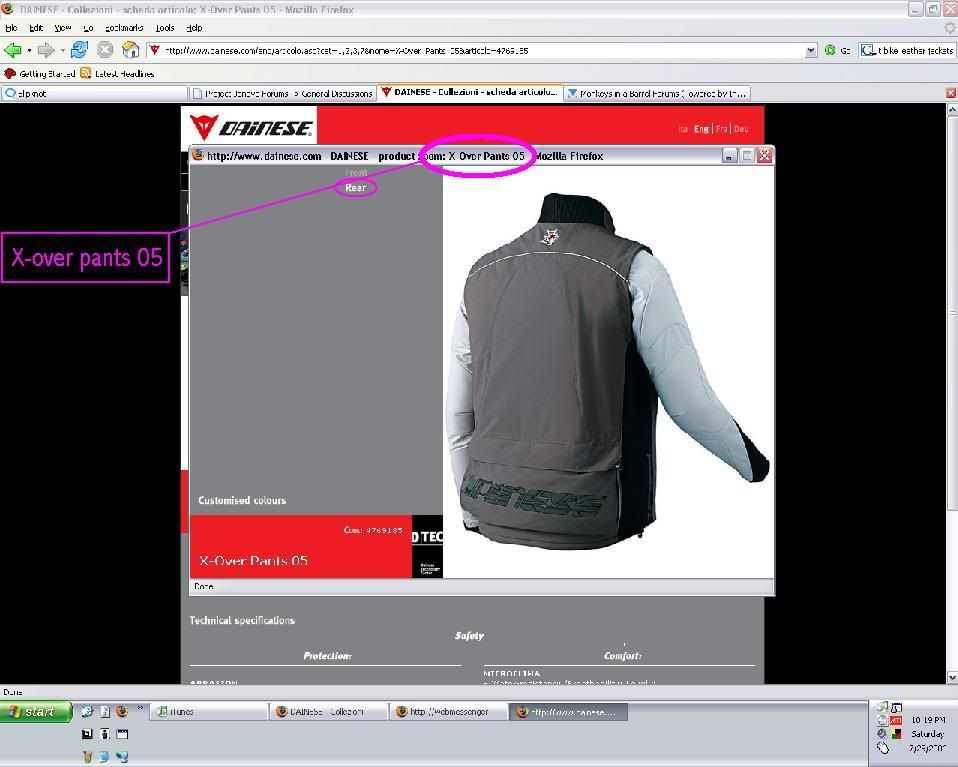Screen dimensions: 958x767
Task: Switch to dainese.com popup taskbar button
Action: pyautogui.click(x=568, y=712)
